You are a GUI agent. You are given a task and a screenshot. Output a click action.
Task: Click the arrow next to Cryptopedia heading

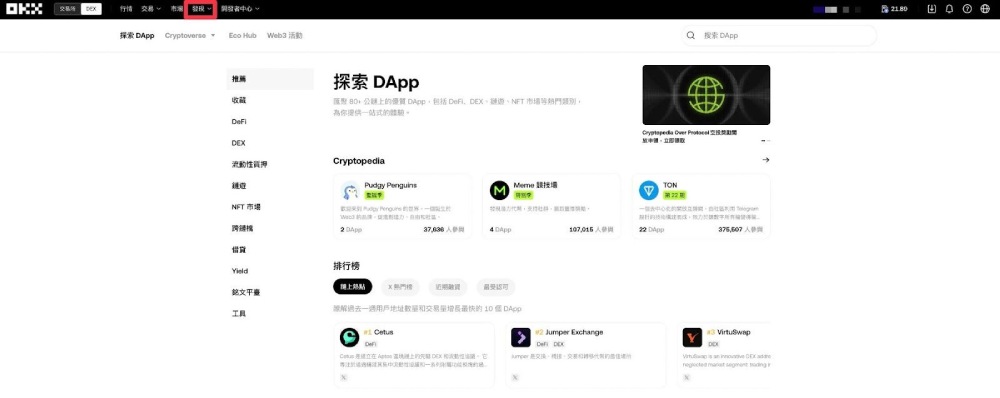(766, 160)
